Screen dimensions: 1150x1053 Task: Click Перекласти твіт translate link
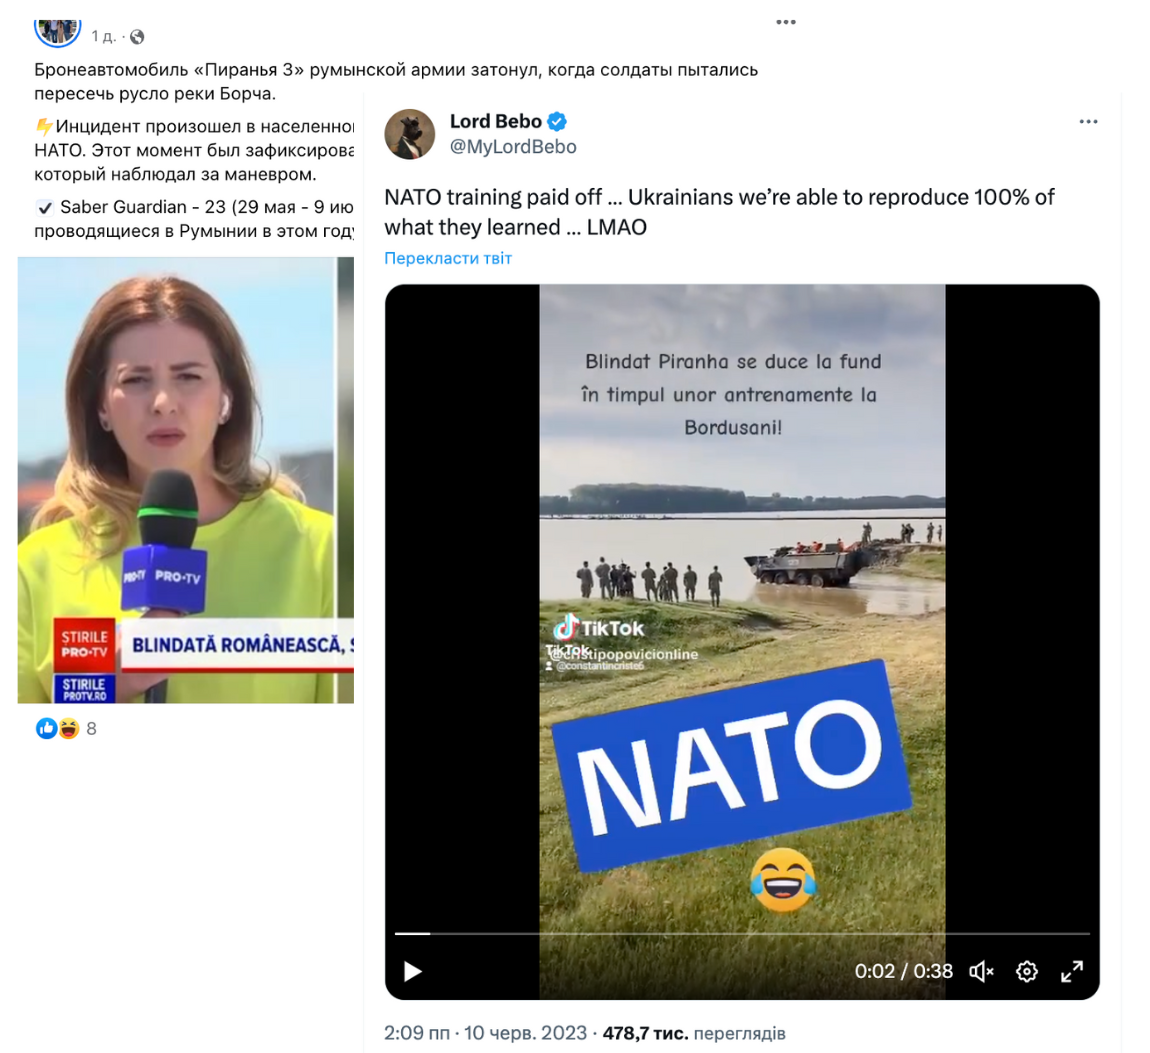coord(448,258)
